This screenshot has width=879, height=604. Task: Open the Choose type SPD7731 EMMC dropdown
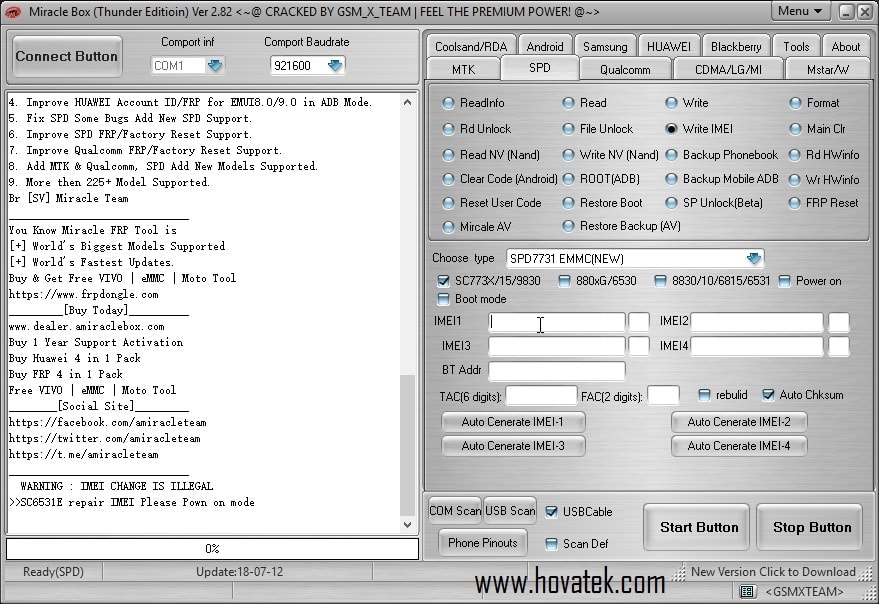point(754,259)
